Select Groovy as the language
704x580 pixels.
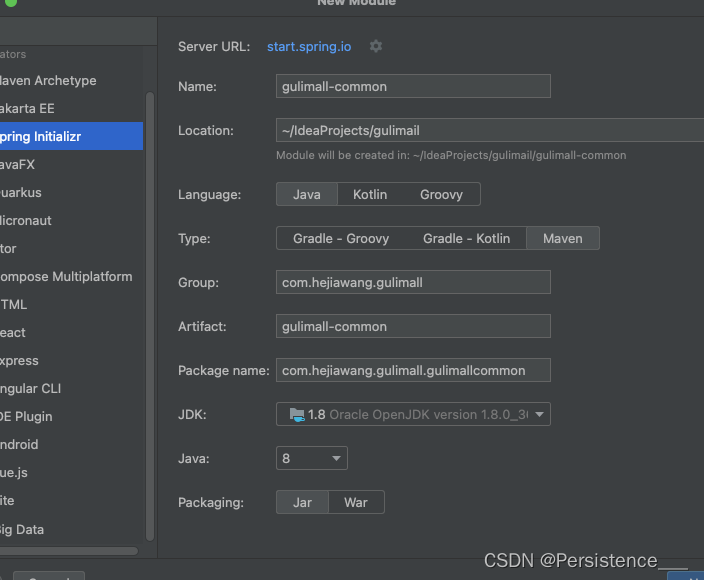click(x=441, y=194)
